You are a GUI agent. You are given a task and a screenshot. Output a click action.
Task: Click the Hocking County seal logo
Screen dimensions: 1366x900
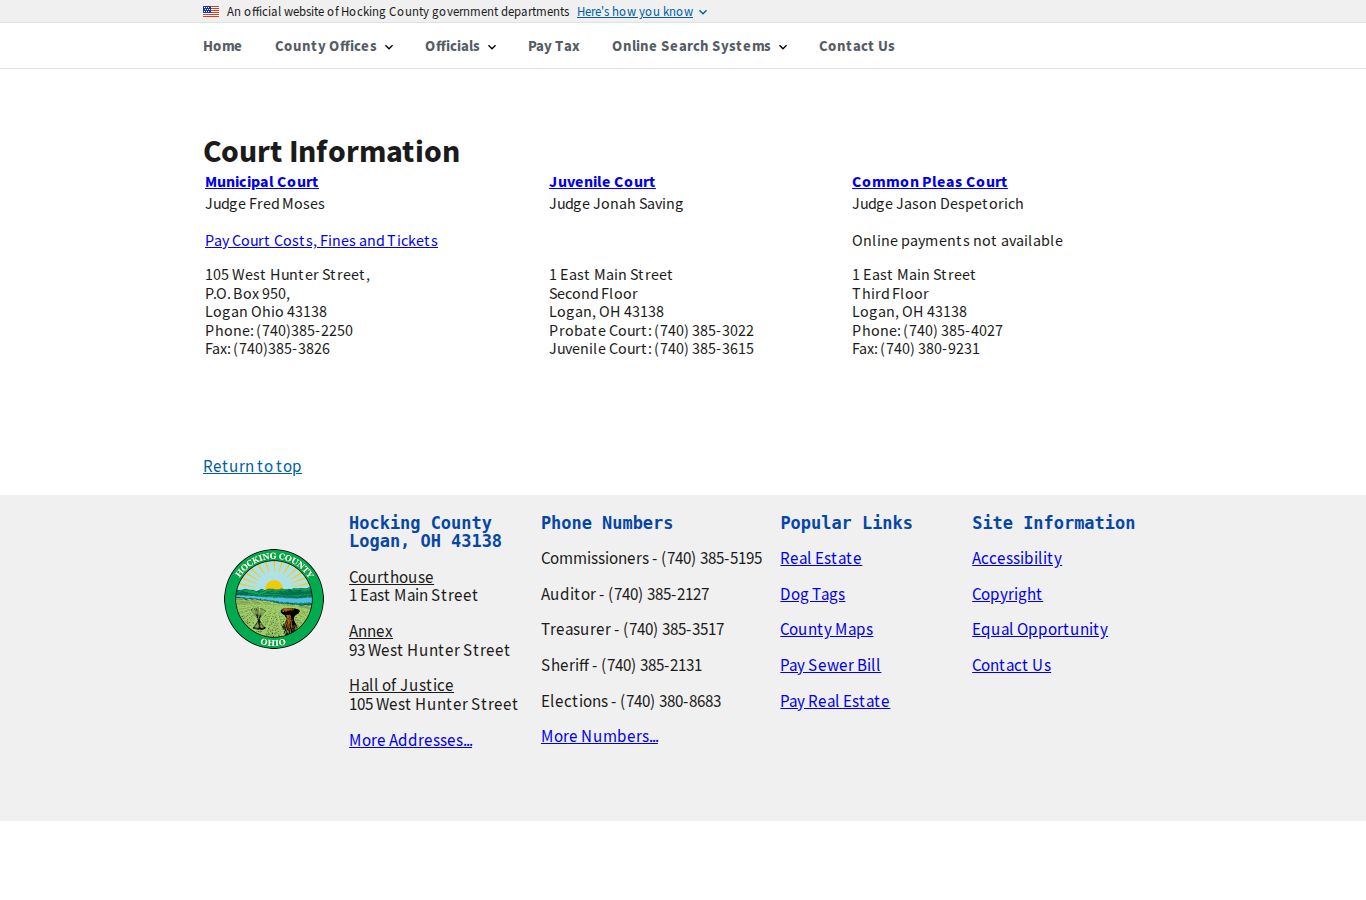pos(274,598)
